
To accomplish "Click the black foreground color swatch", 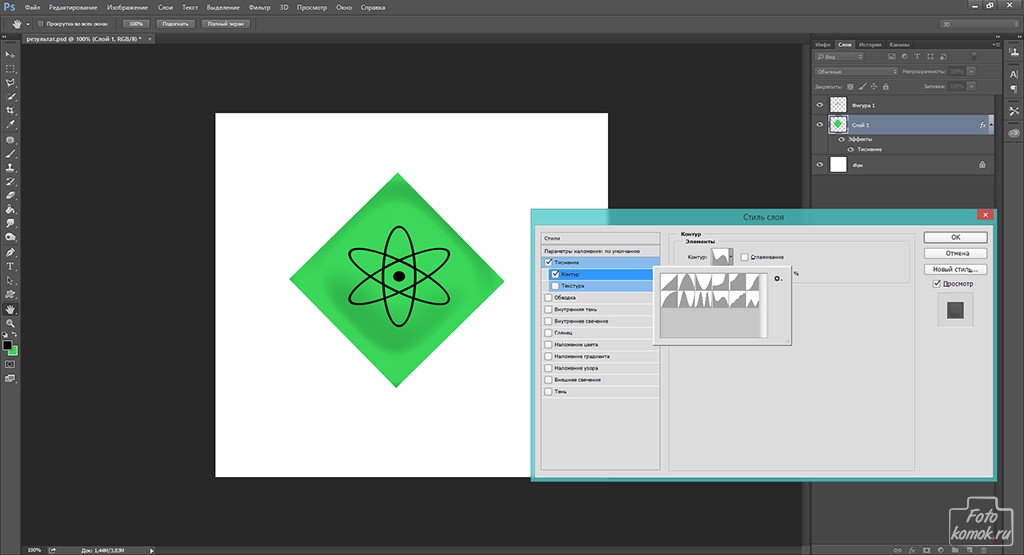I will tap(7, 345).
